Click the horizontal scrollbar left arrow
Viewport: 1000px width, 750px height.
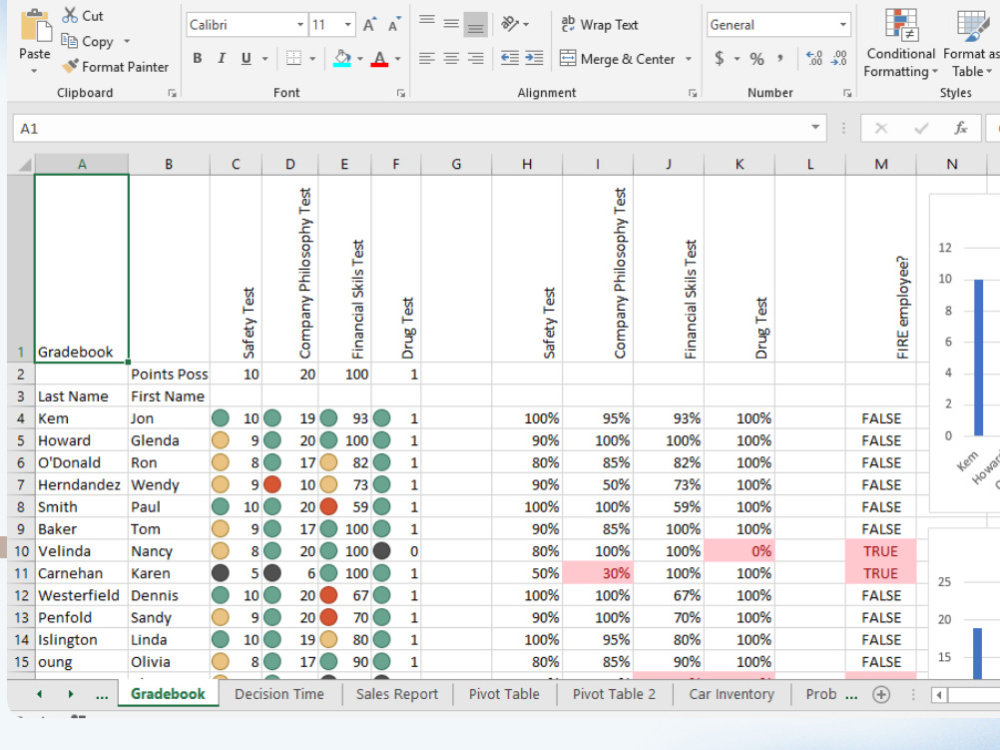(939, 694)
